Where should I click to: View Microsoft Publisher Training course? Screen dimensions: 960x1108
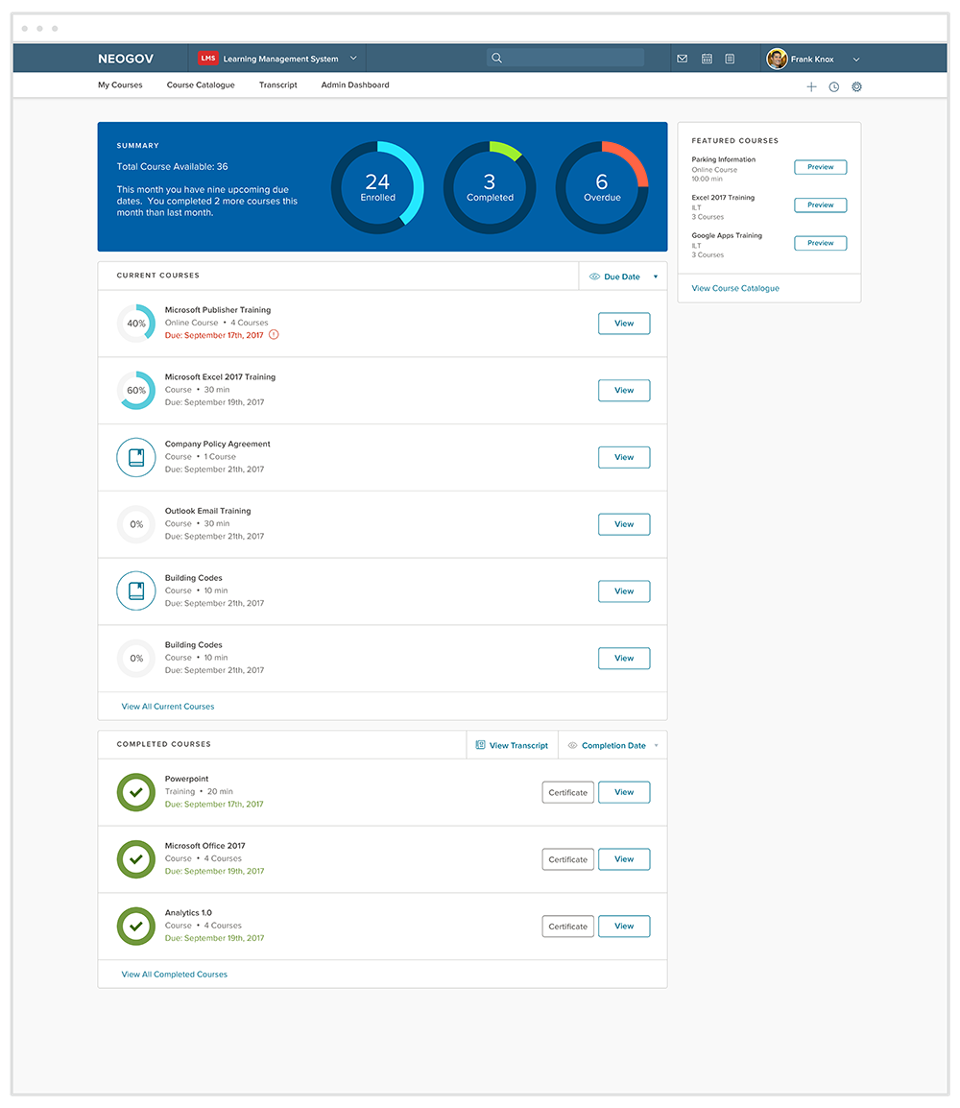point(624,323)
